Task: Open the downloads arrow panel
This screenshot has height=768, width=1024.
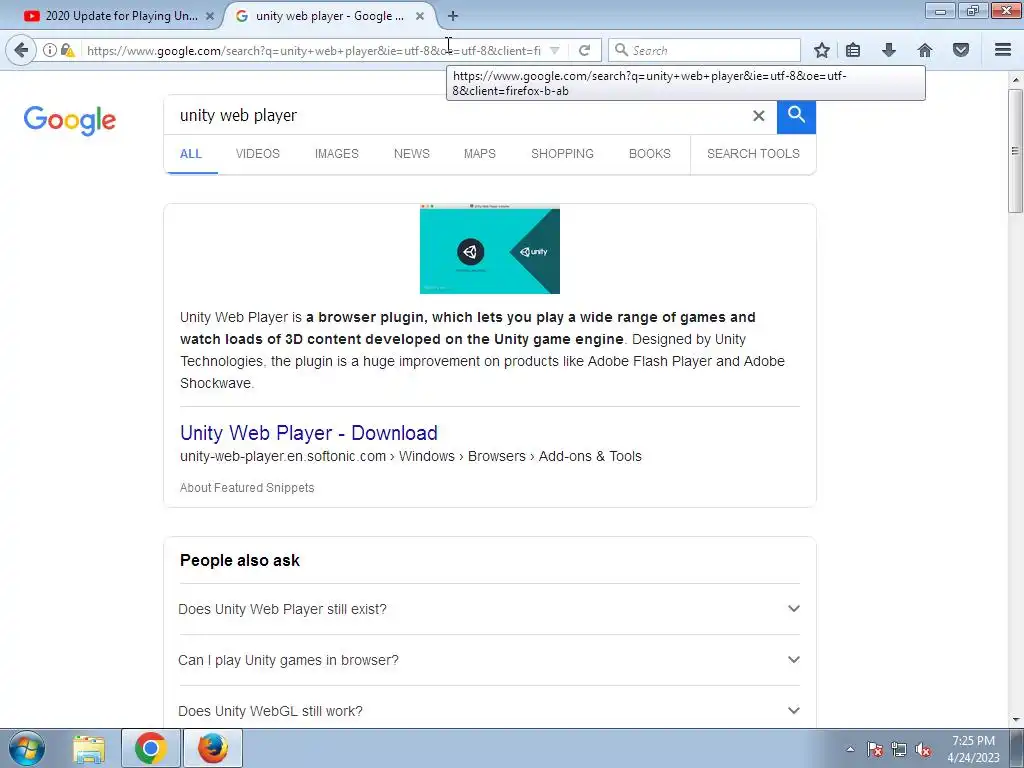Action: coord(889,50)
